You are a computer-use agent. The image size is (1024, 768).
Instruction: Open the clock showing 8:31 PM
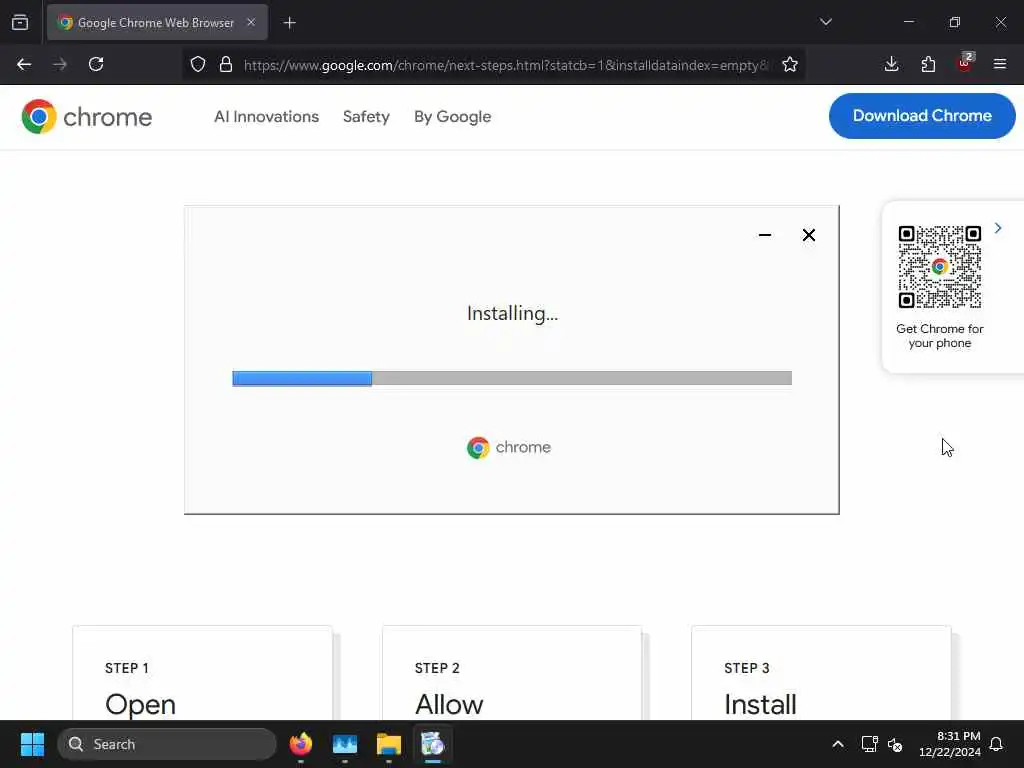pos(950,744)
